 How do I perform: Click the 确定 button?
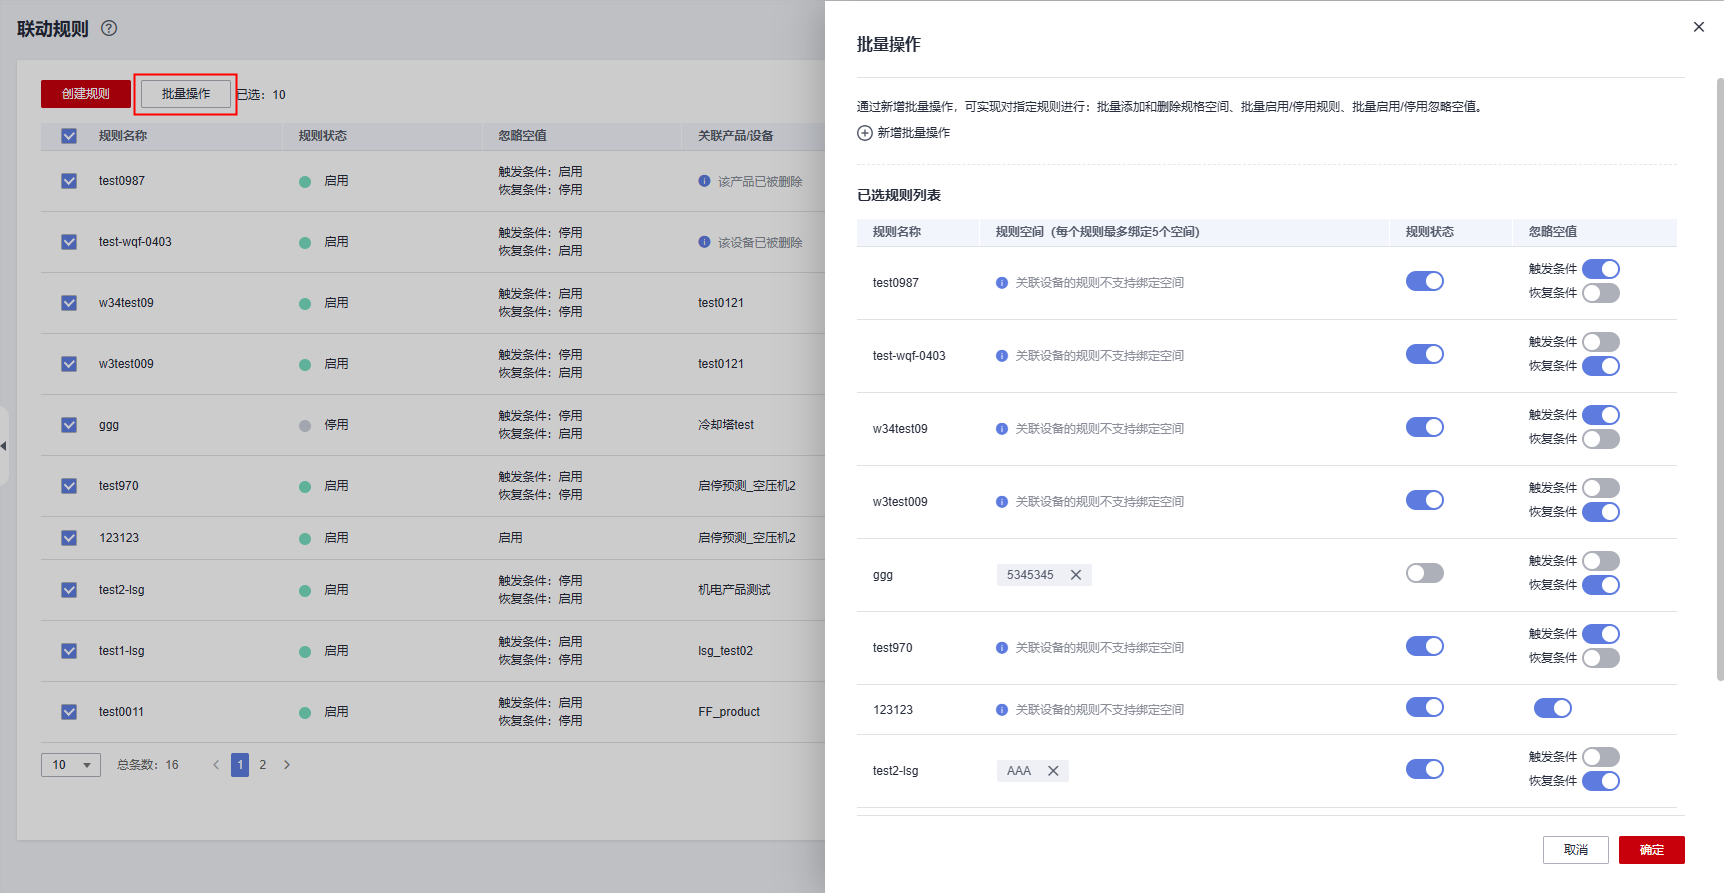1652,850
